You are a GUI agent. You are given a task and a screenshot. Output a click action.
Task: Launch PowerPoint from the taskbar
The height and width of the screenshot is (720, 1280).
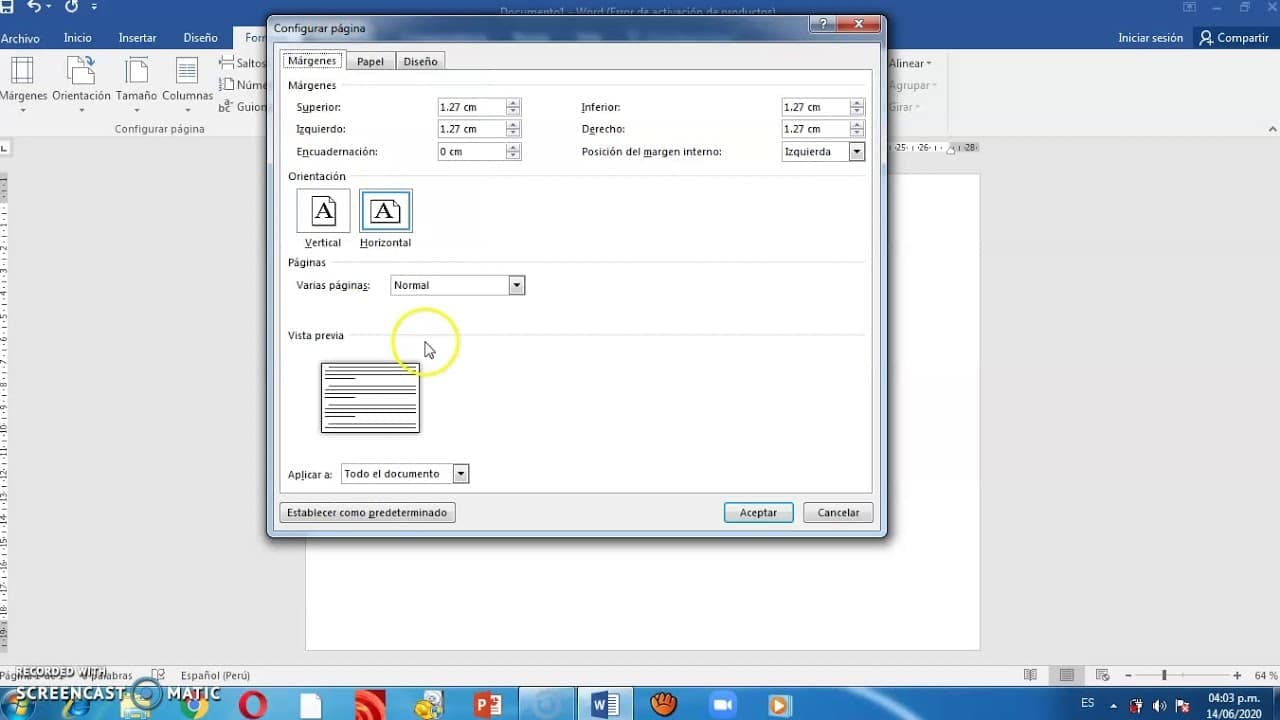point(488,704)
